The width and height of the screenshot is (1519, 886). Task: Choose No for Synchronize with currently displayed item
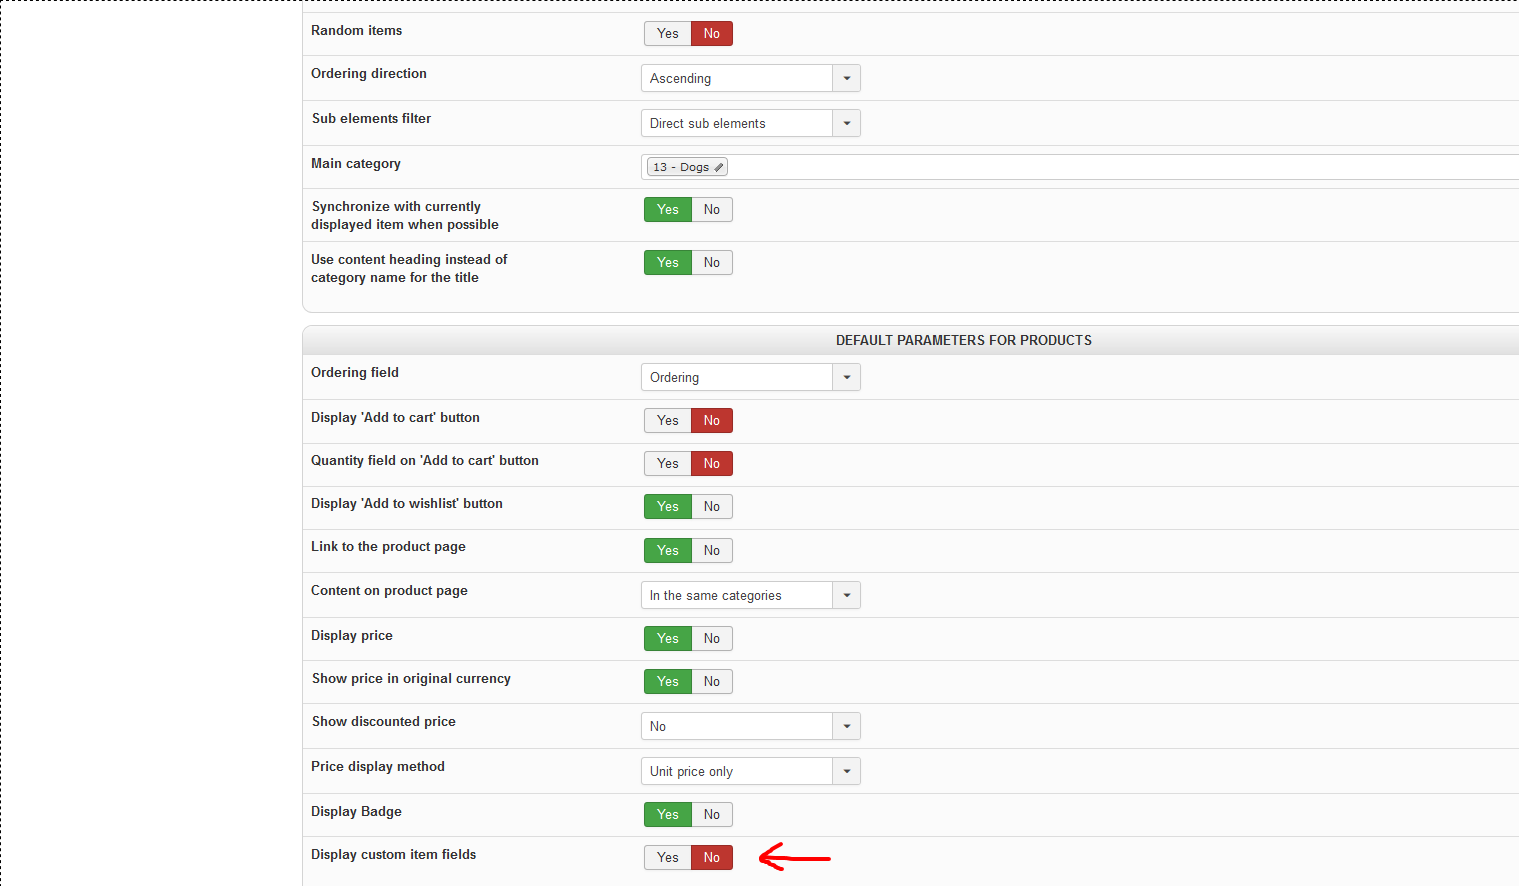point(712,210)
